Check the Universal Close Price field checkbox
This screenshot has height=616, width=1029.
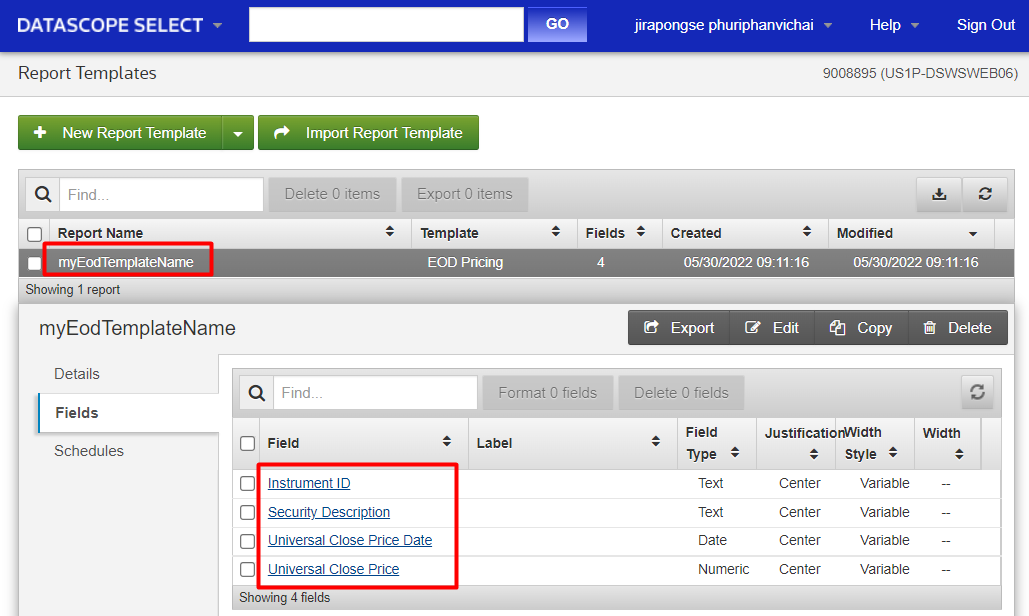pyautogui.click(x=247, y=569)
